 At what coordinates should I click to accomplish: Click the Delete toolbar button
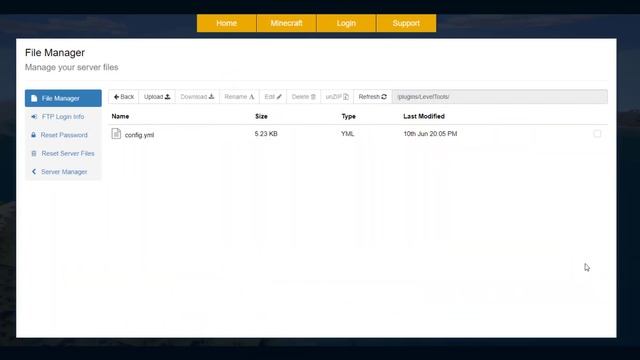tap(304, 97)
